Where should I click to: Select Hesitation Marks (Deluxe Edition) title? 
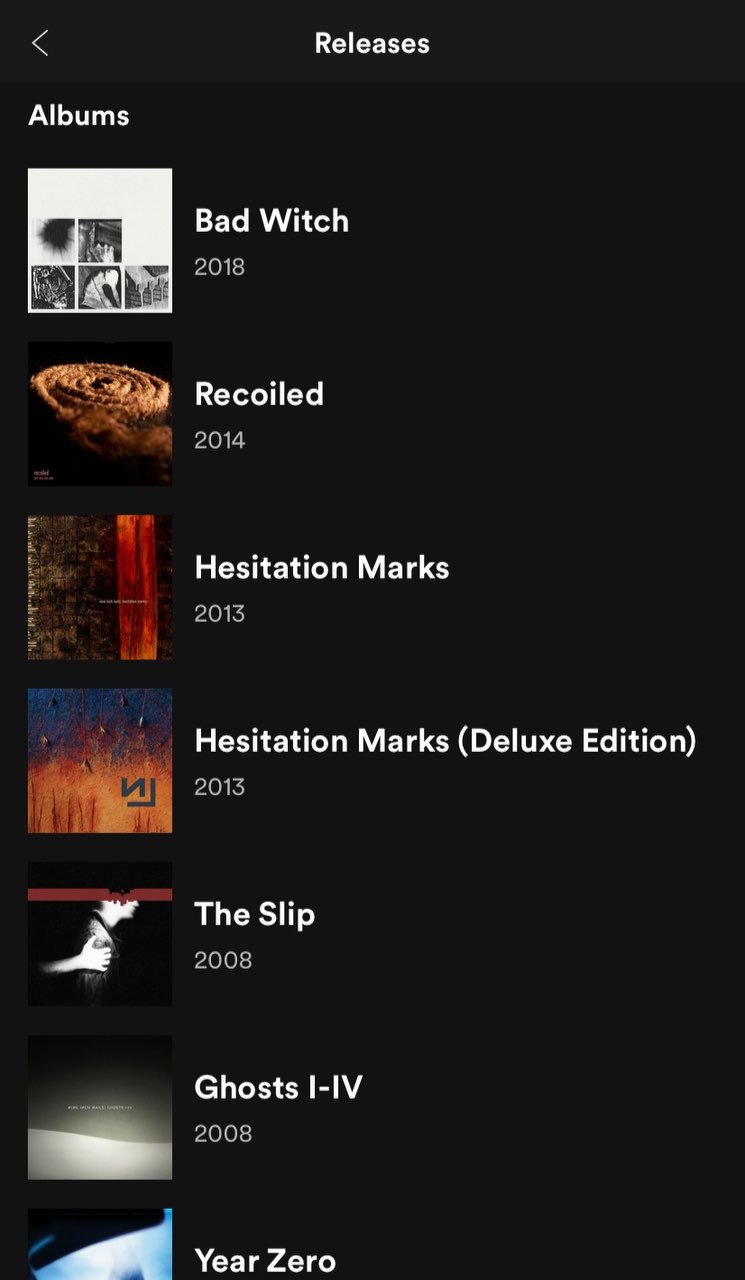[445, 740]
